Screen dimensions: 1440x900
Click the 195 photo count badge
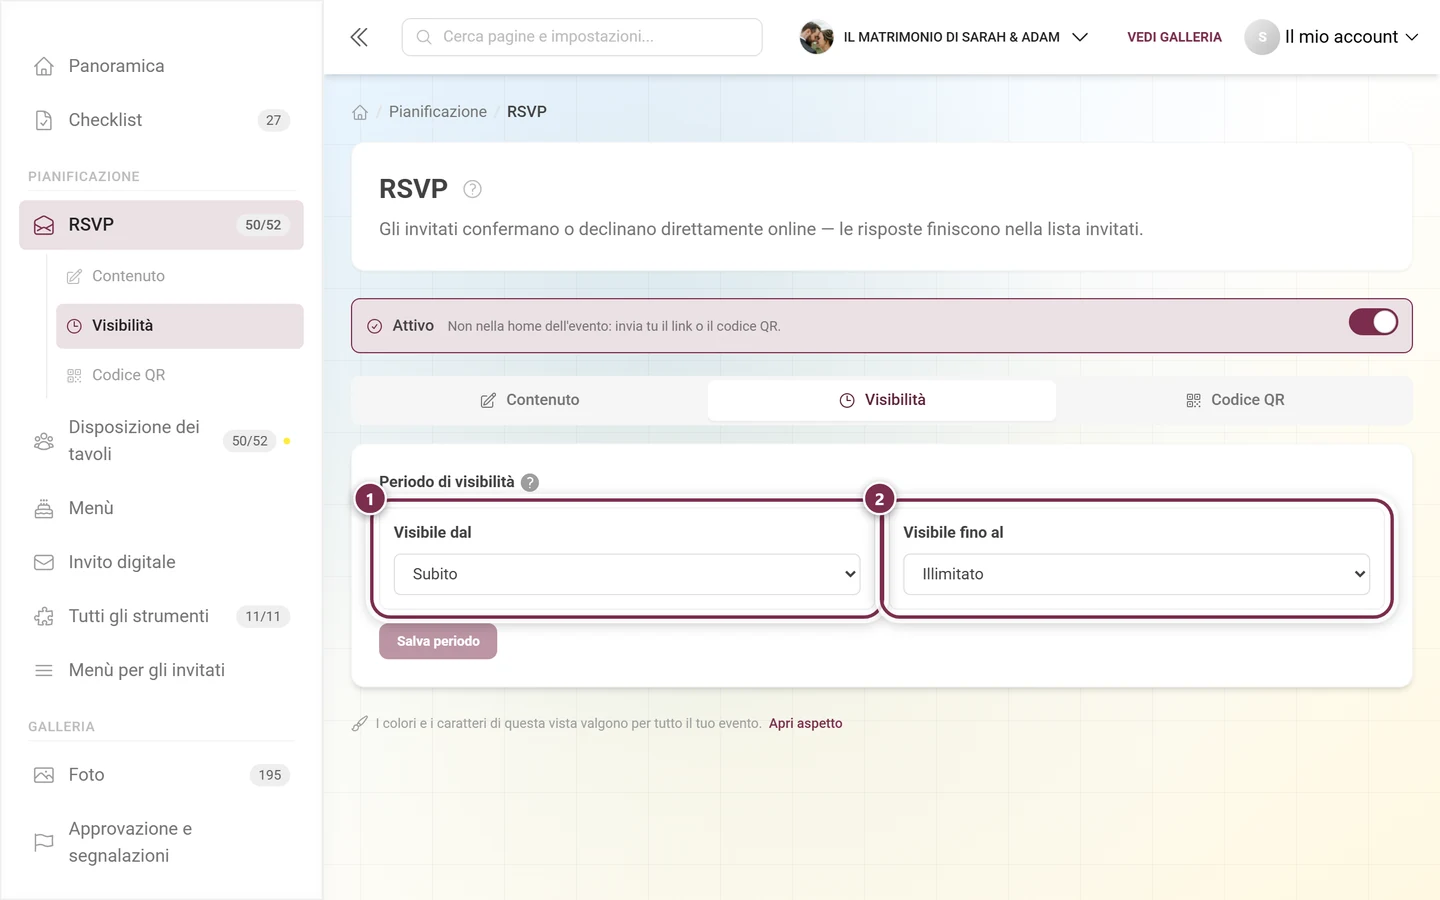[270, 775]
